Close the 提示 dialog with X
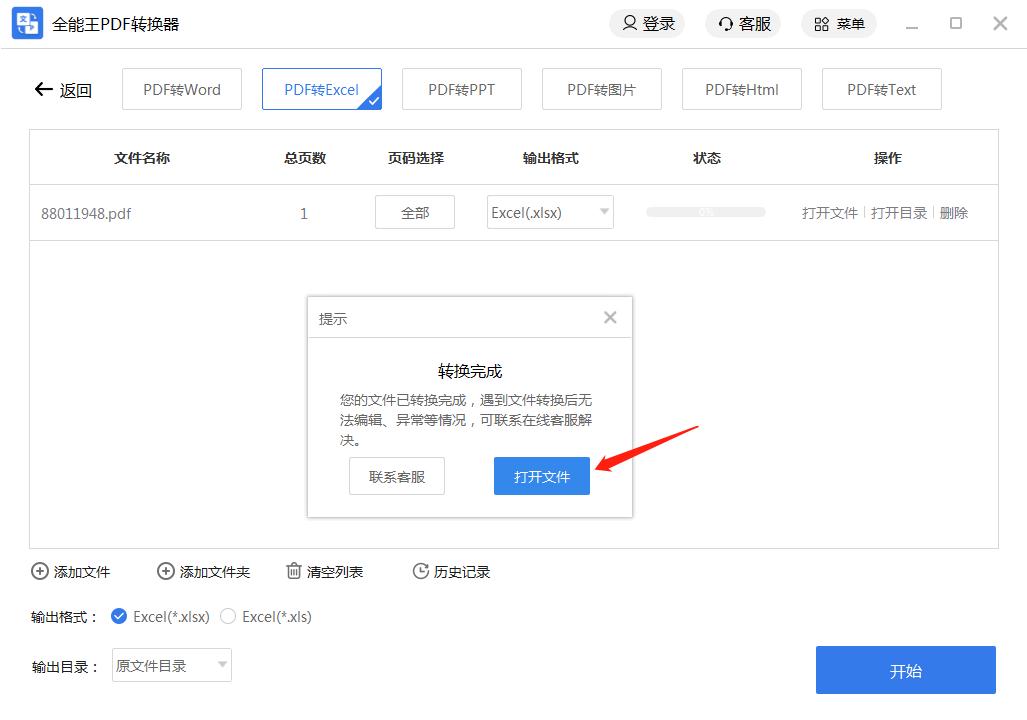This screenshot has width=1027, height=720. 610,318
